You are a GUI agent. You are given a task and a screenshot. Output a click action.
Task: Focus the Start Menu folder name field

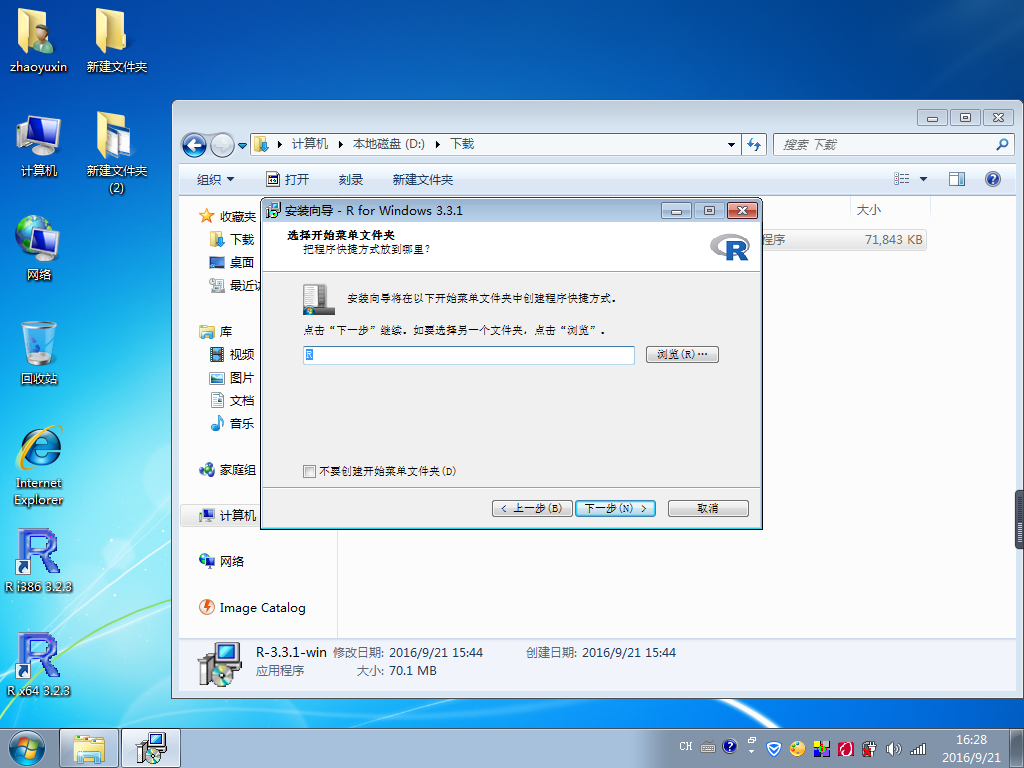[x=468, y=355]
